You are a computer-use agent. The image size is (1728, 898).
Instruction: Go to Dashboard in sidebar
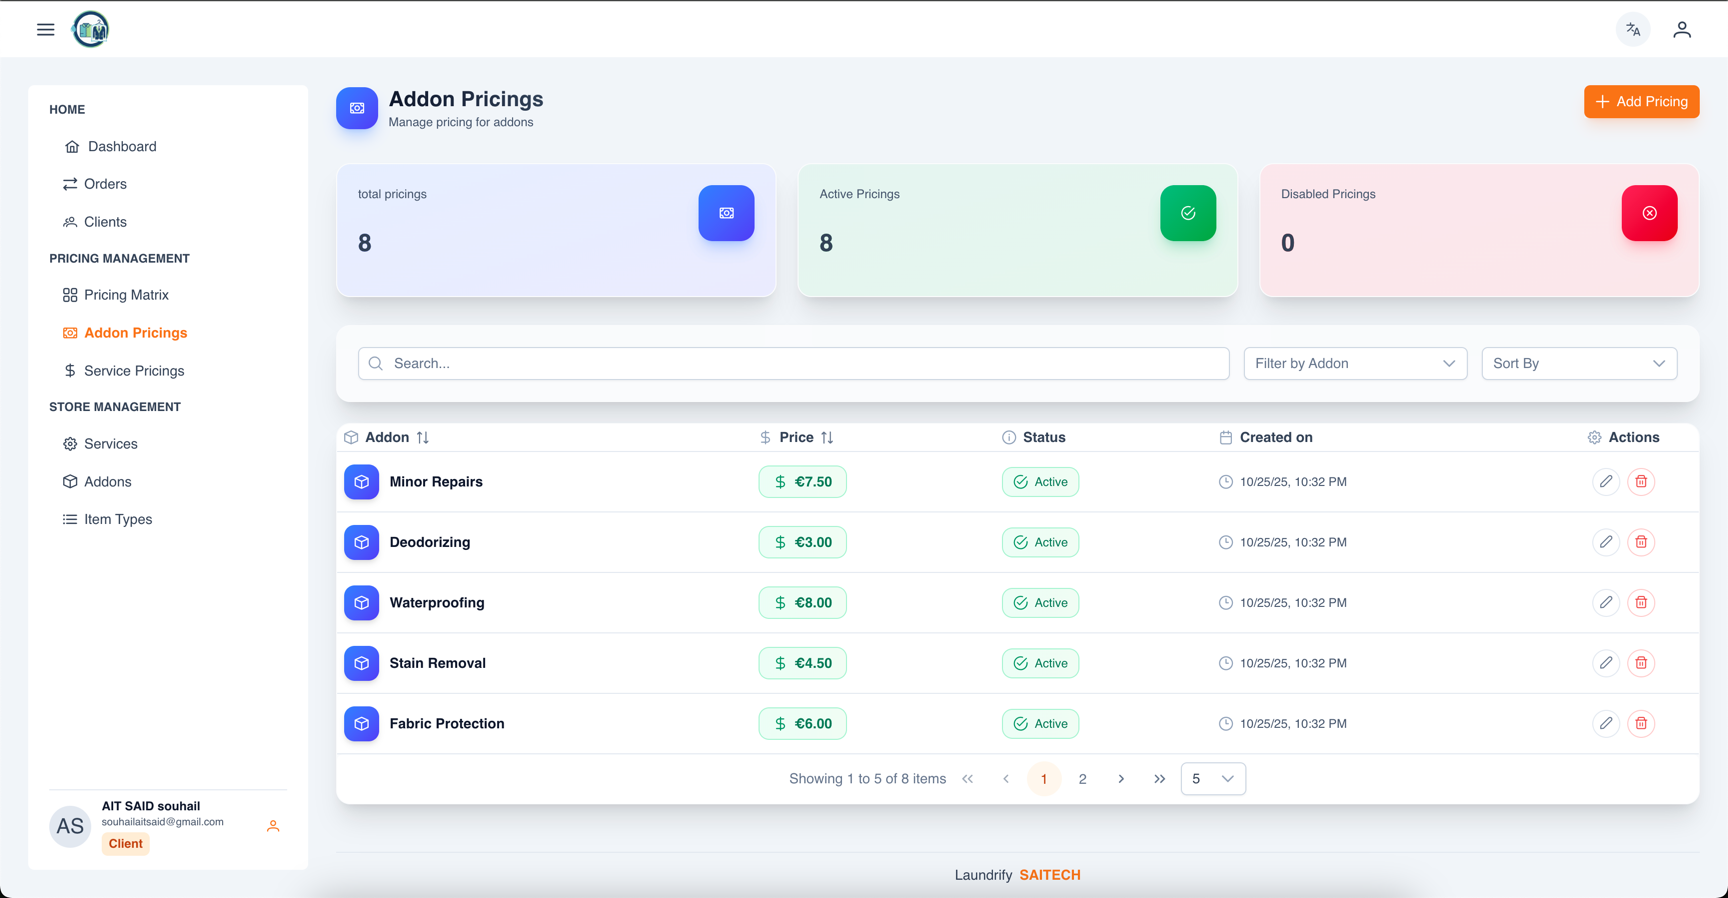pos(110,147)
